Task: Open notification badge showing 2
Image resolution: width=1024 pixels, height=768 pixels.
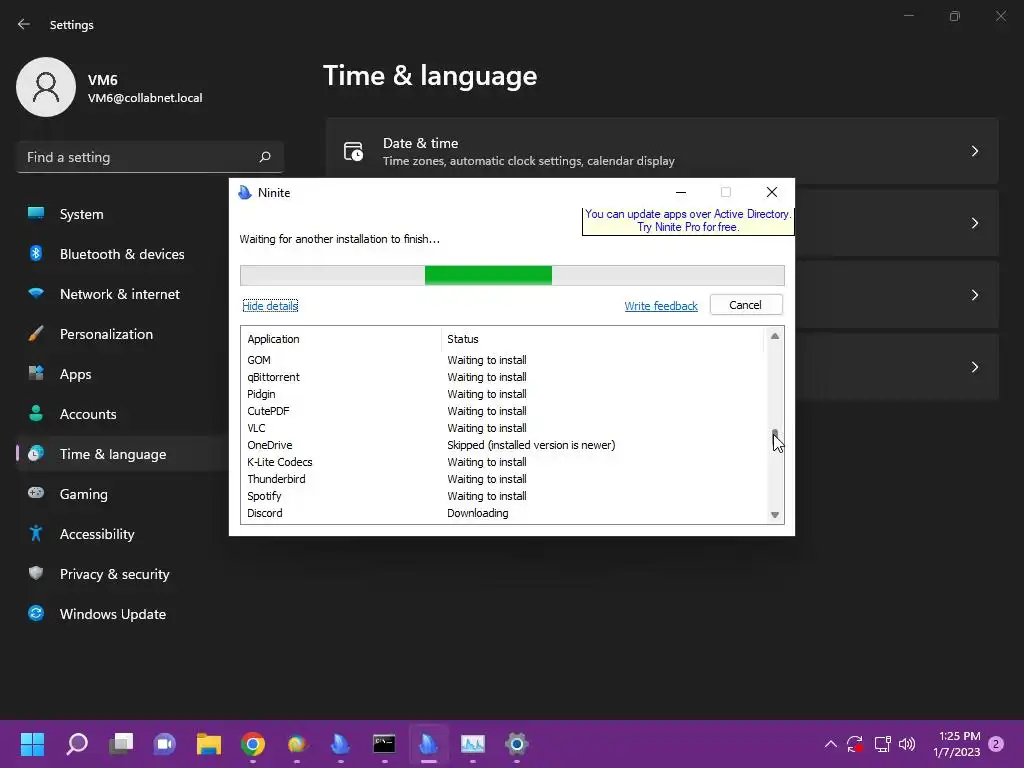Action: pos(996,744)
